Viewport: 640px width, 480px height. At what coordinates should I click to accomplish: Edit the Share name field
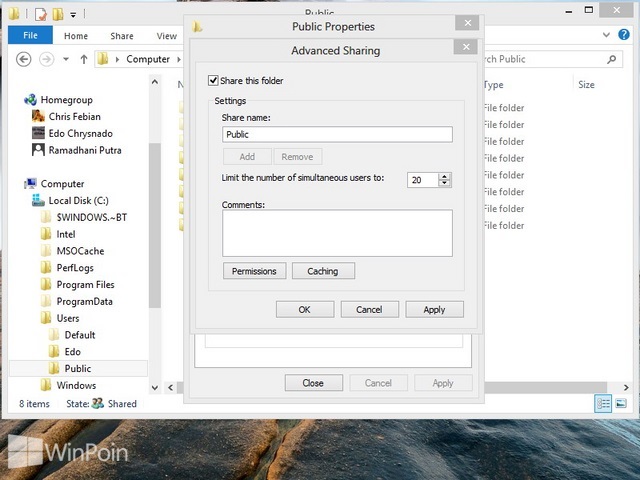(337, 134)
